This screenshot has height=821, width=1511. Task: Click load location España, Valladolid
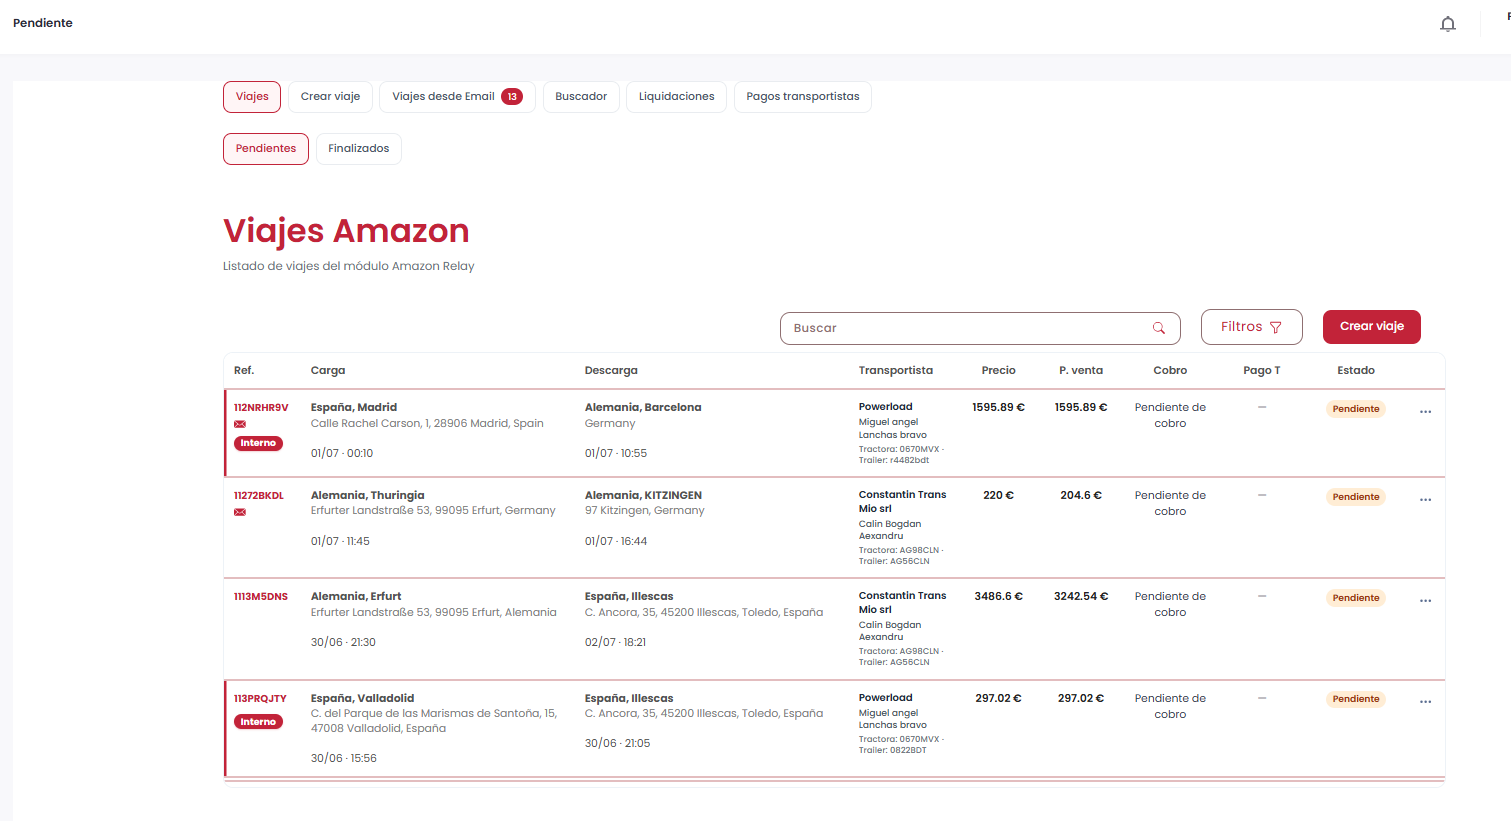pos(362,699)
